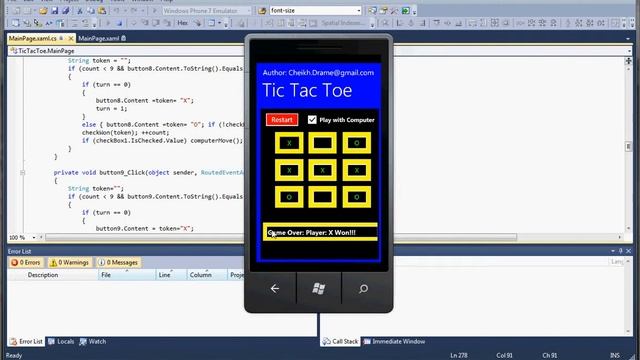This screenshot has height=360, width=640.
Task: Pin the MainPage.xaml.cs tab
Action: pyautogui.click(x=61, y=38)
